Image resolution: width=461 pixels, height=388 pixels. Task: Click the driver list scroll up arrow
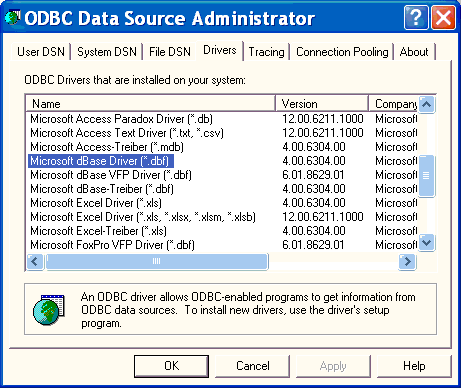coord(426,105)
